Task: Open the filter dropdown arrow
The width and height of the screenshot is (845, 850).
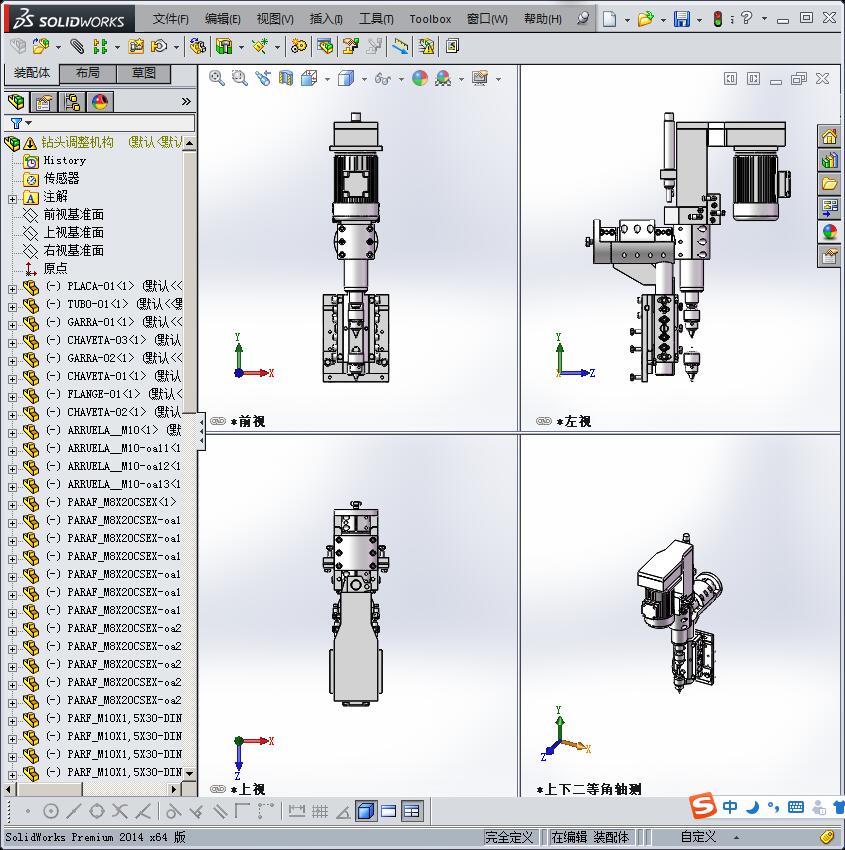Action: pyautogui.click(x=29, y=123)
